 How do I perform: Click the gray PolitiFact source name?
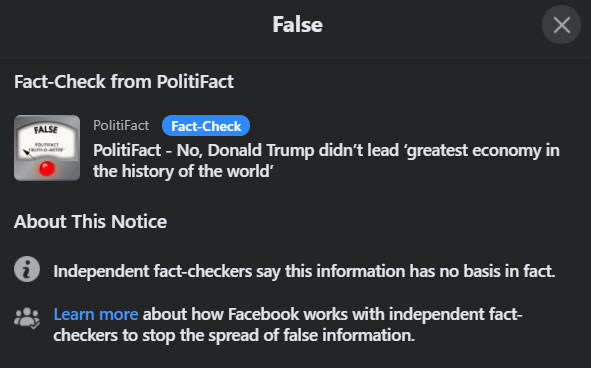coord(121,125)
